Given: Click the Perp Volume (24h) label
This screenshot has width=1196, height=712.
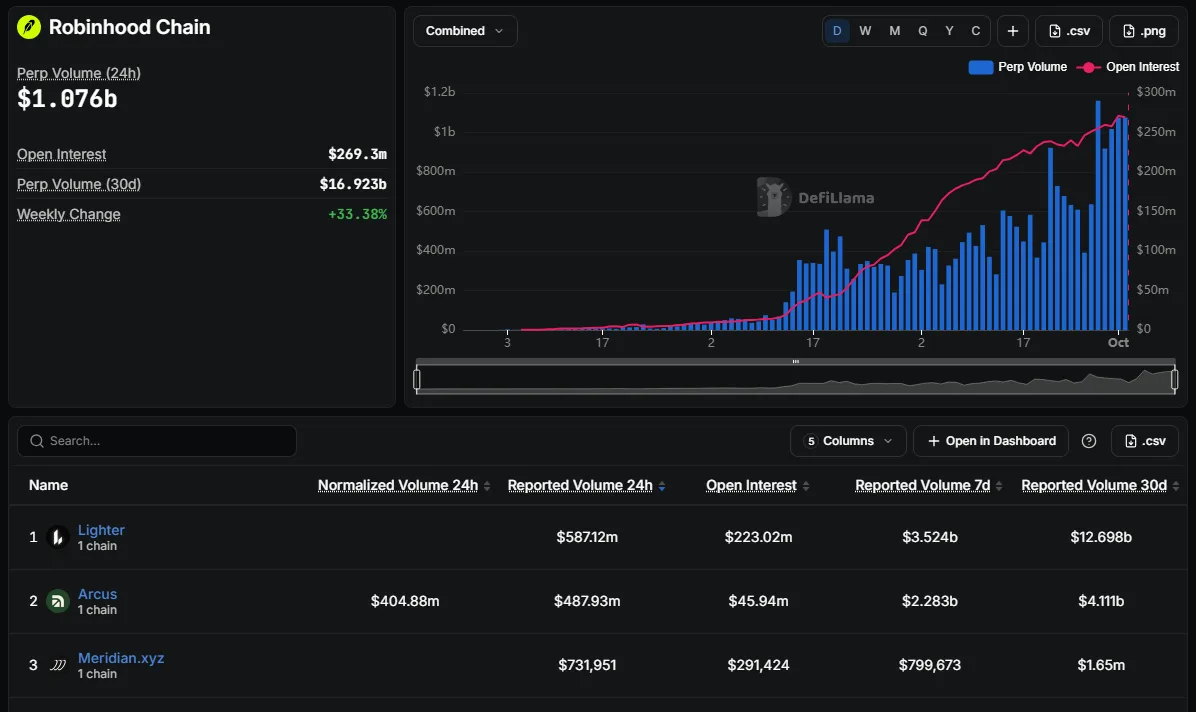Looking at the screenshot, I should click(x=79, y=73).
